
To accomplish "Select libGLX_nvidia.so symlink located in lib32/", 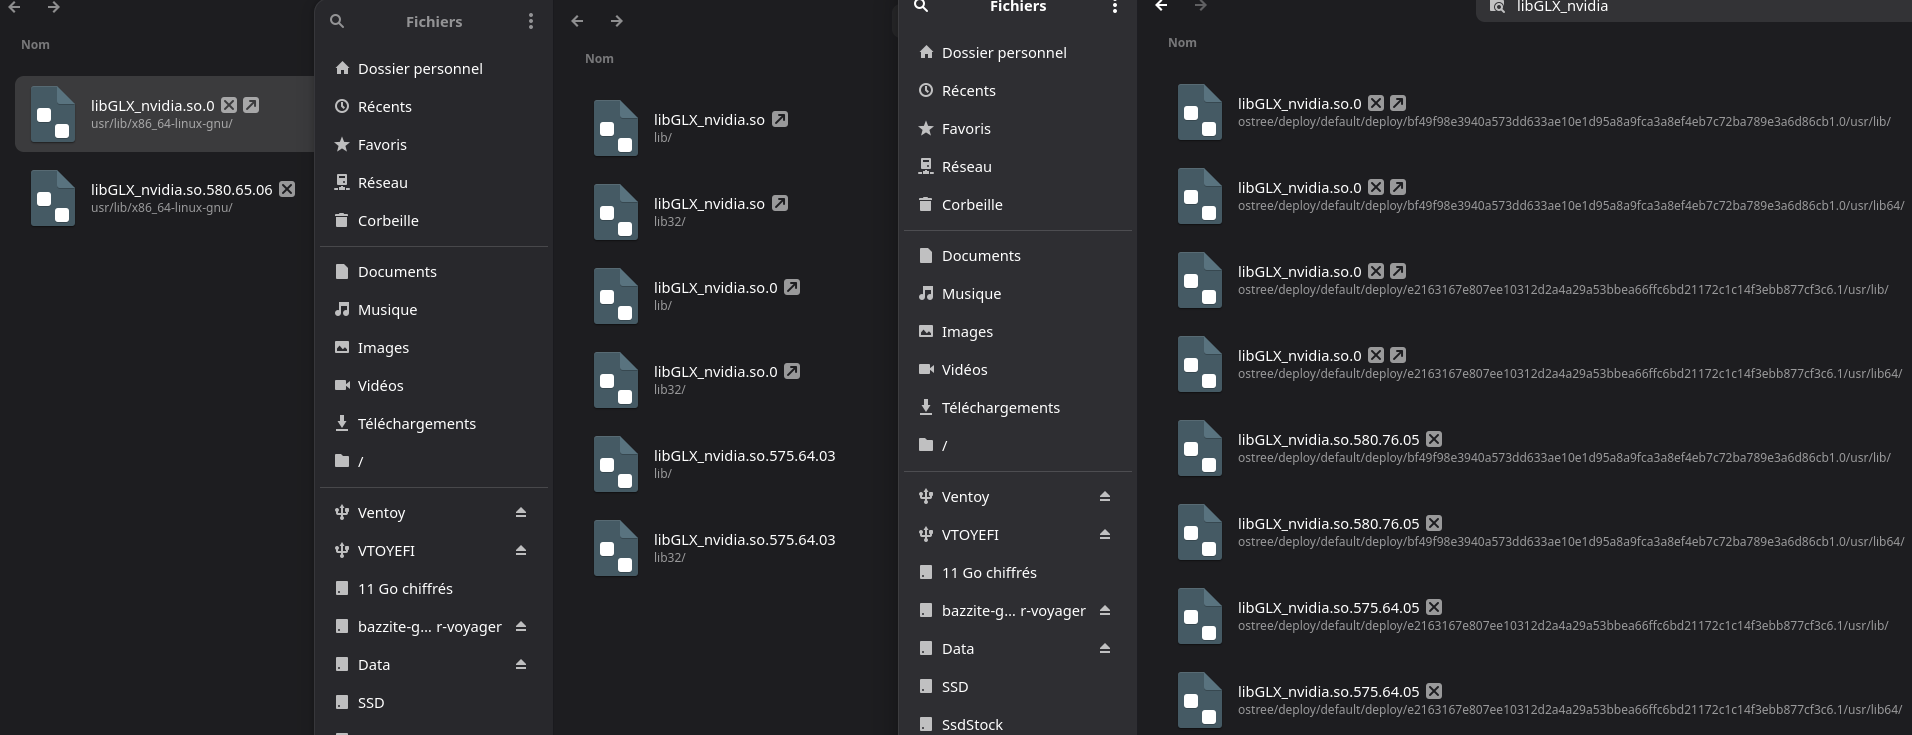I will pos(709,204).
